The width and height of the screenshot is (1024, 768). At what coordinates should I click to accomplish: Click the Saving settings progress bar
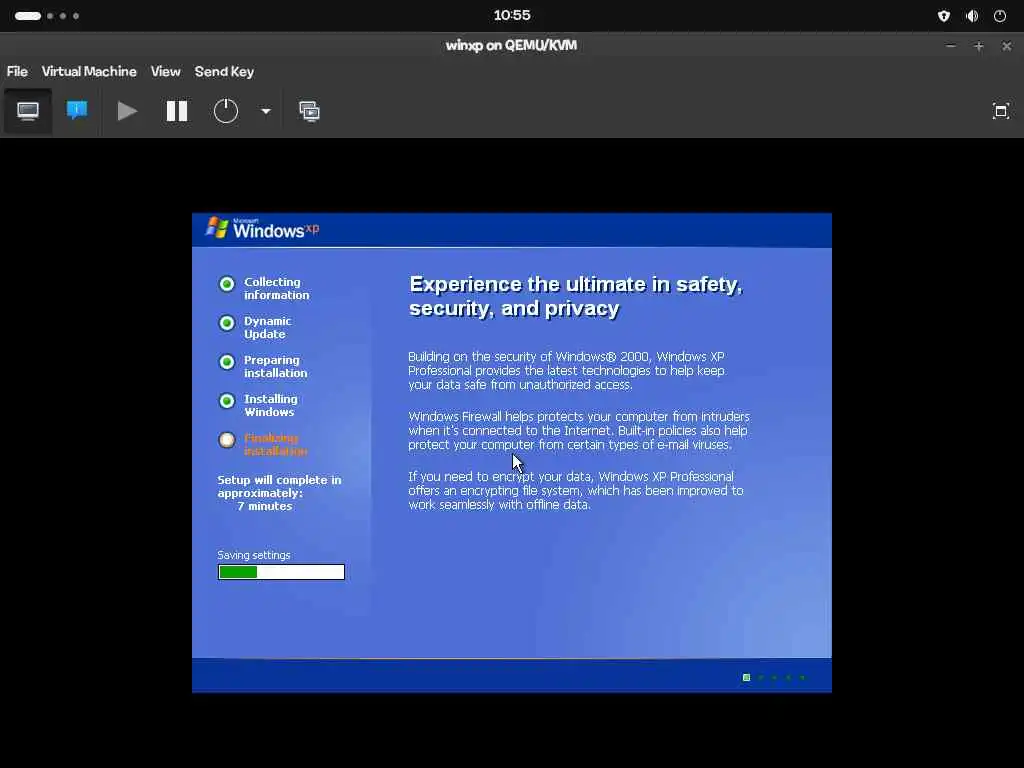click(281, 572)
